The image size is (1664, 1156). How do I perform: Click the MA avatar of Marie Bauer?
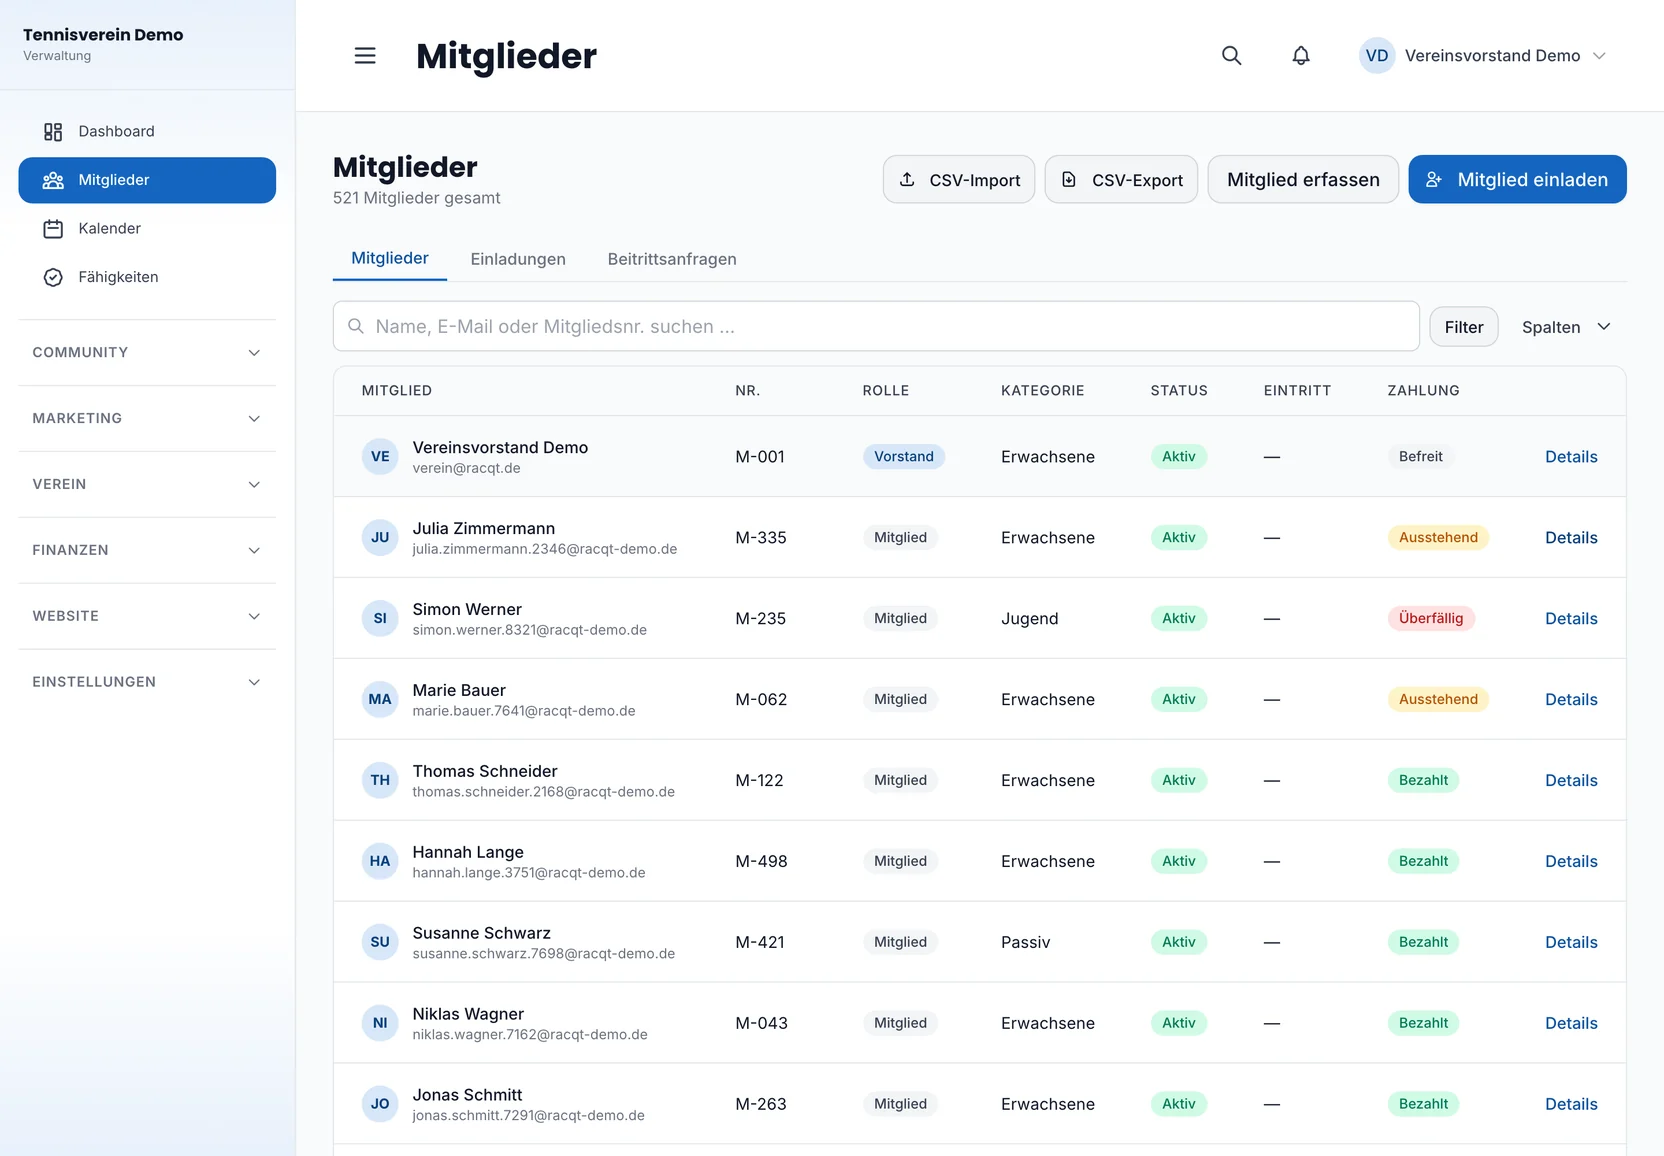click(380, 699)
